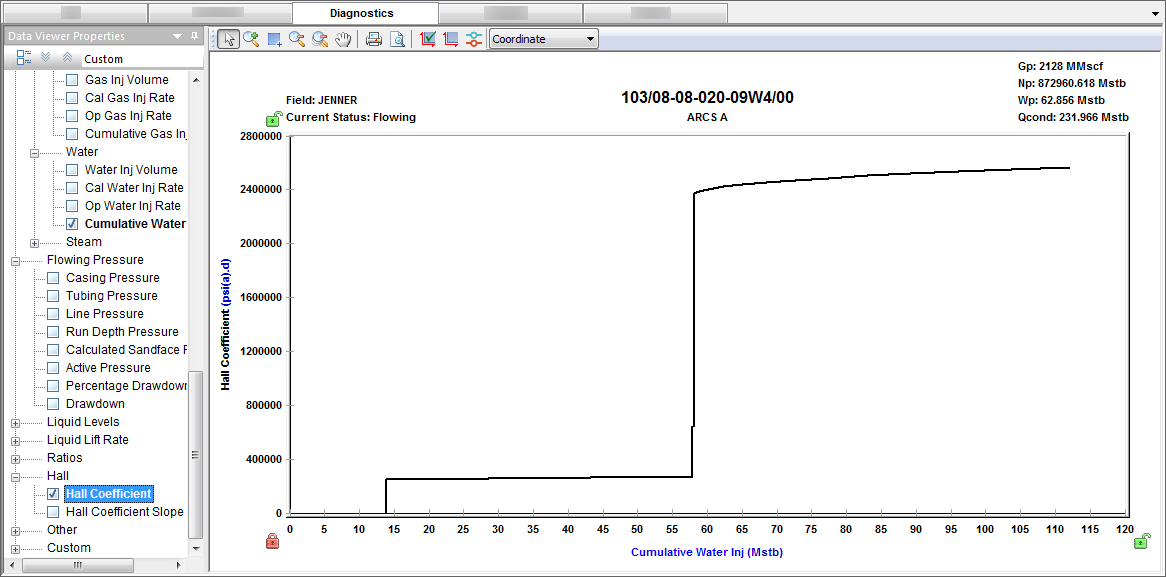1166x577 pixels.
Task: Check the Cal Gas Inj Rate box
Action: coord(72,97)
